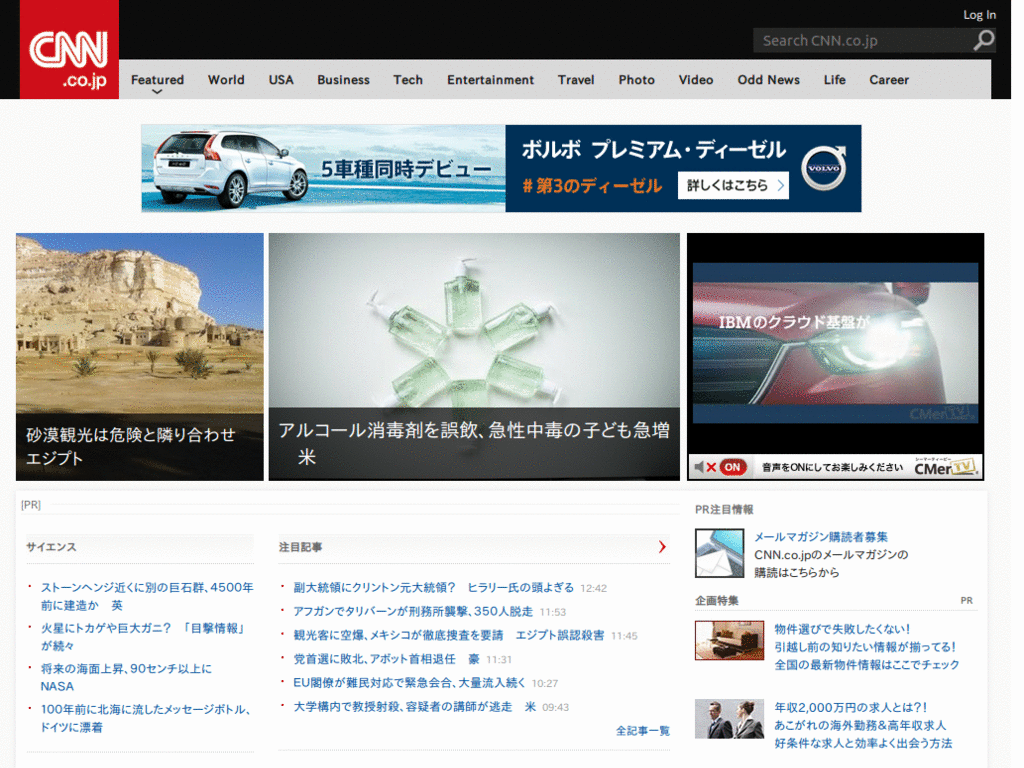
Task: Select the Video menu item
Action: coord(696,79)
